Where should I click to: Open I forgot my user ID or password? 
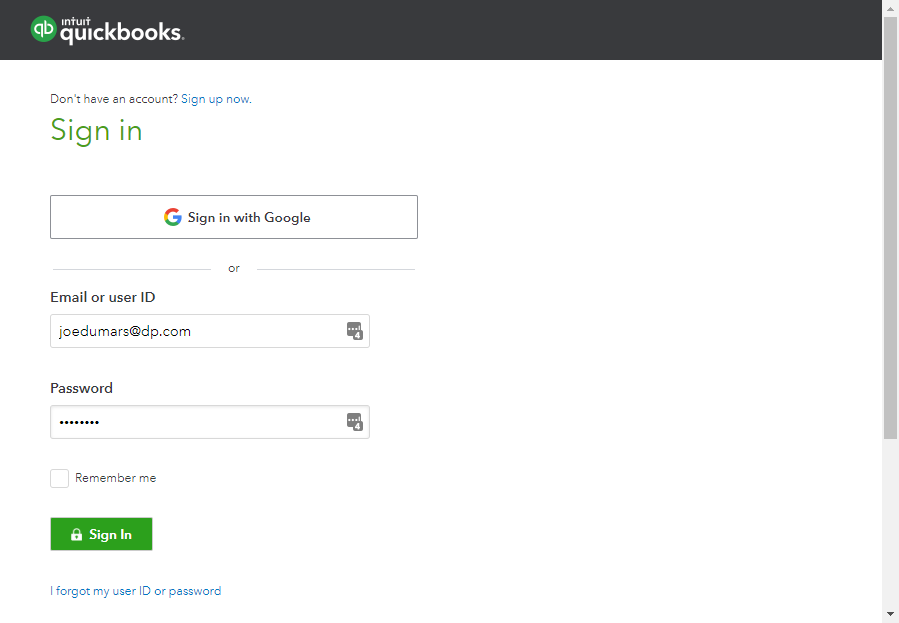[x=136, y=591]
